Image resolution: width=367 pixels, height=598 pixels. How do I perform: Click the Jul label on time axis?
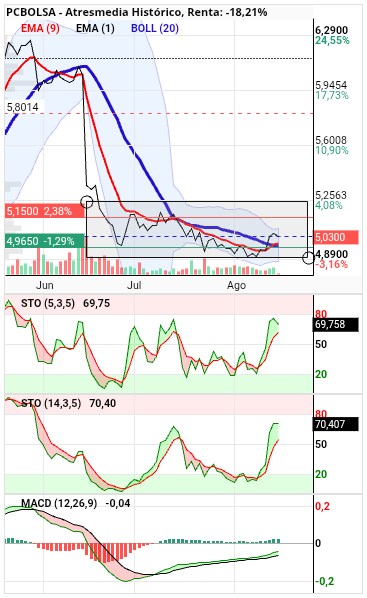(134, 285)
